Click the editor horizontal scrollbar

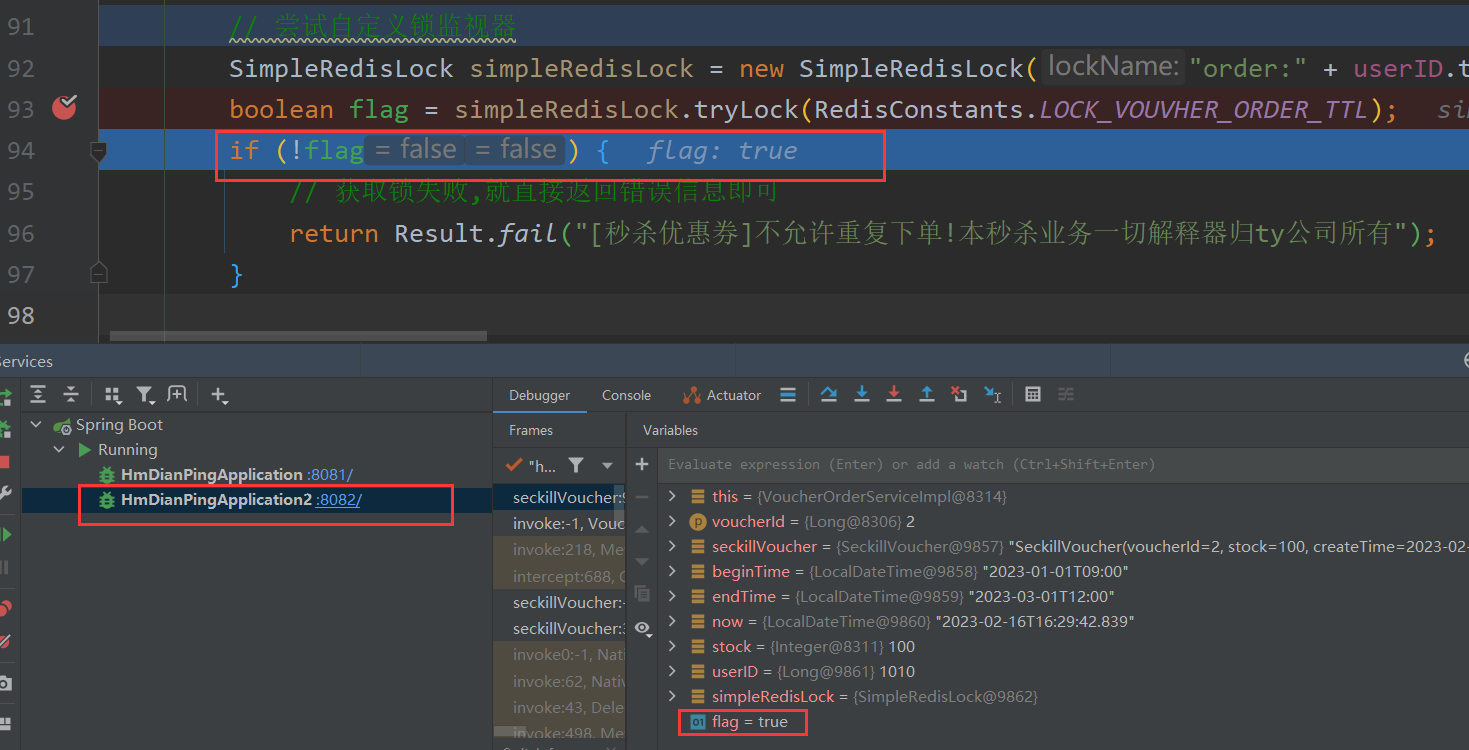[298, 336]
